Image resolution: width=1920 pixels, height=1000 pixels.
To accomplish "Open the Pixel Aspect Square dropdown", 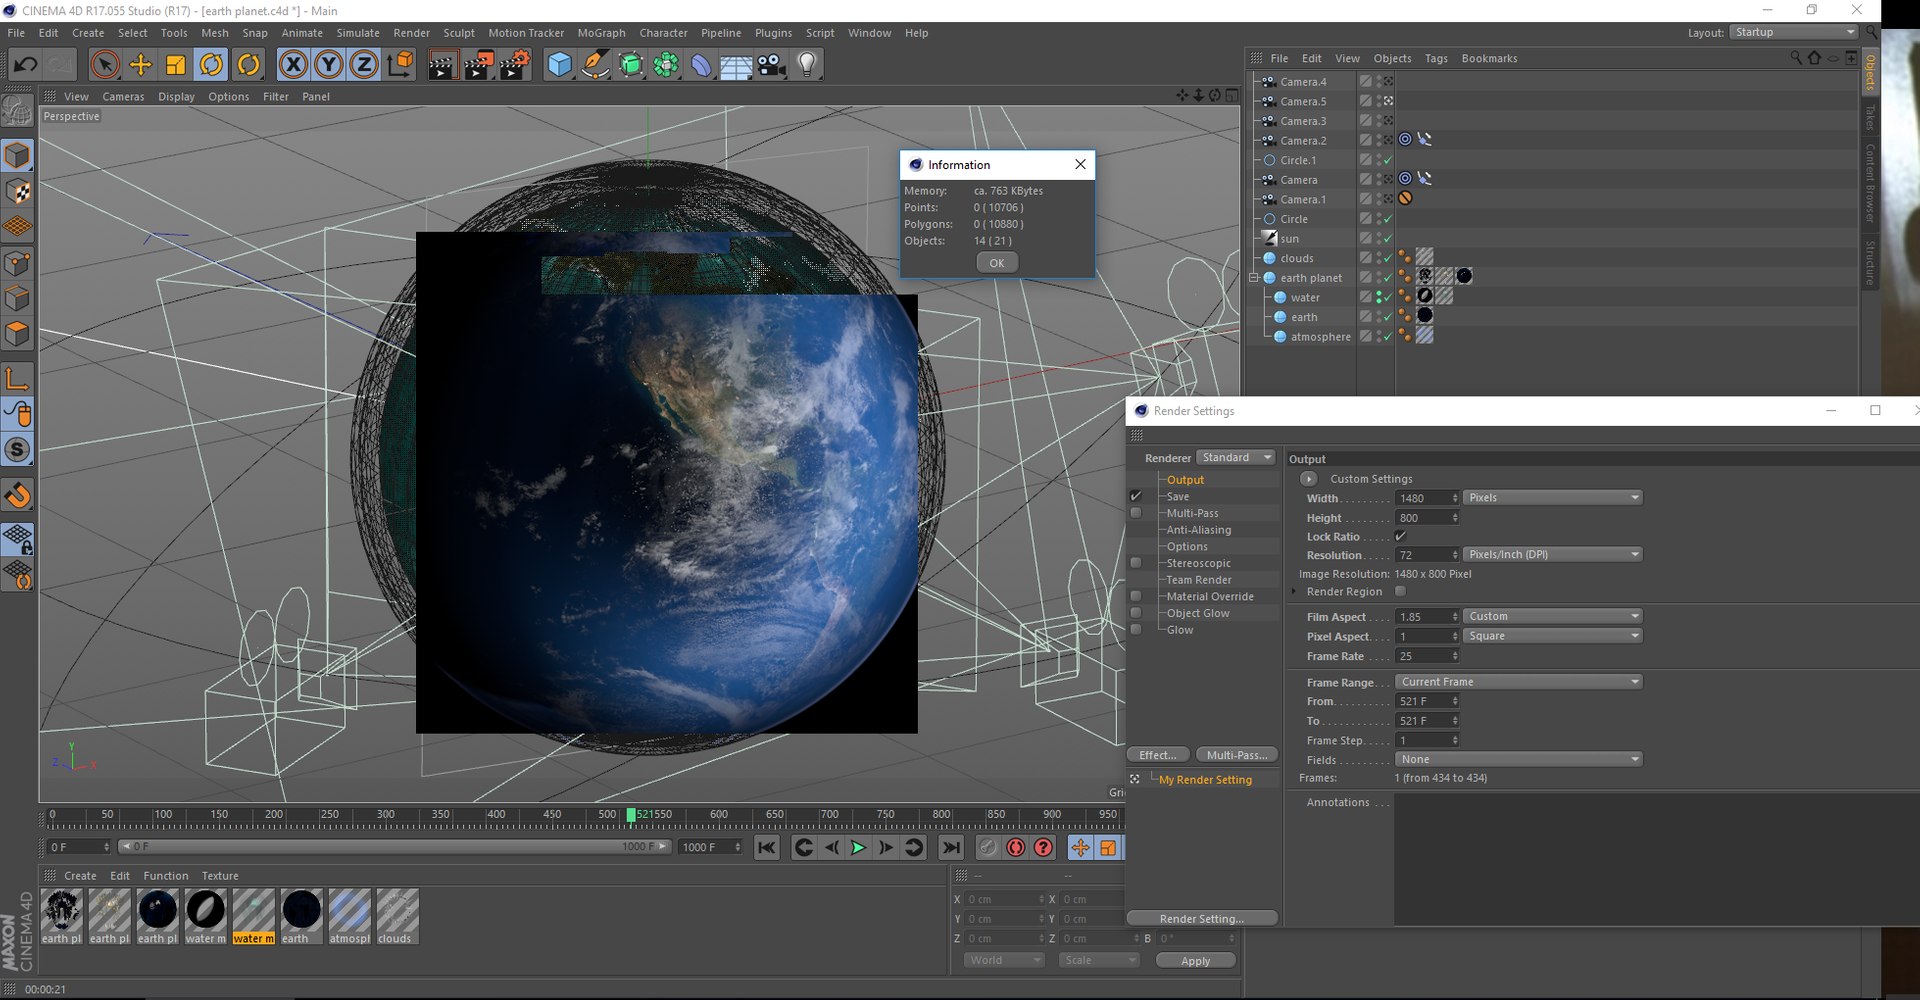I will click(1552, 636).
